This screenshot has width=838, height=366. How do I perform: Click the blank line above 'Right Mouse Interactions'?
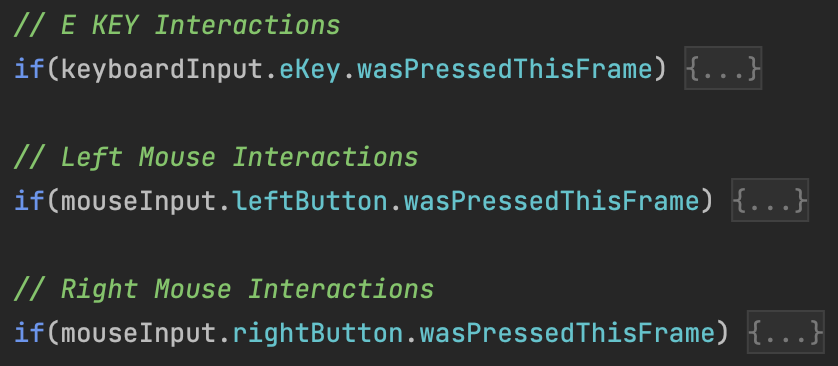tap(419, 245)
